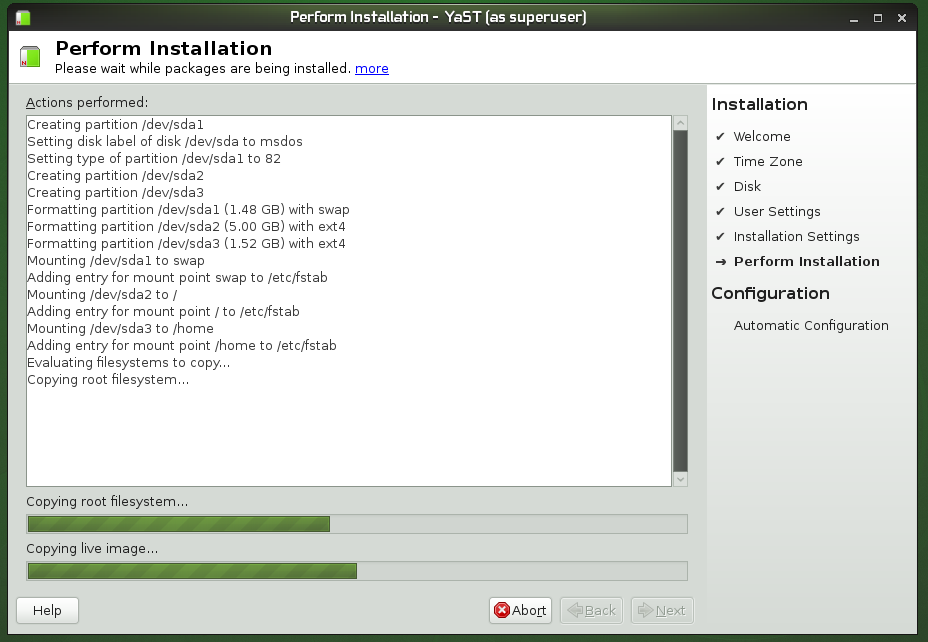The height and width of the screenshot is (642, 928).
Task: Click 'Mounting /dev/sda1 to swap' line
Action: pyautogui.click(x=116, y=261)
